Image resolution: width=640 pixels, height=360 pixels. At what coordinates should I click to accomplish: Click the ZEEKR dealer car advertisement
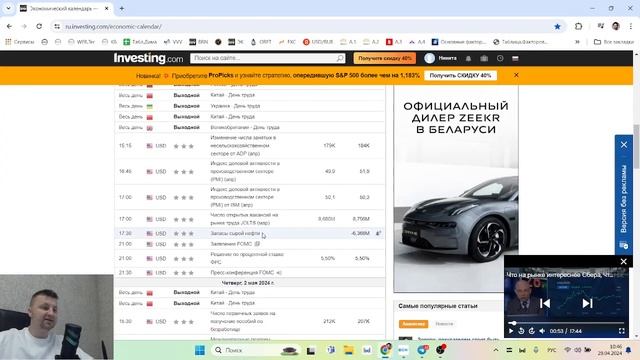pos(456,189)
